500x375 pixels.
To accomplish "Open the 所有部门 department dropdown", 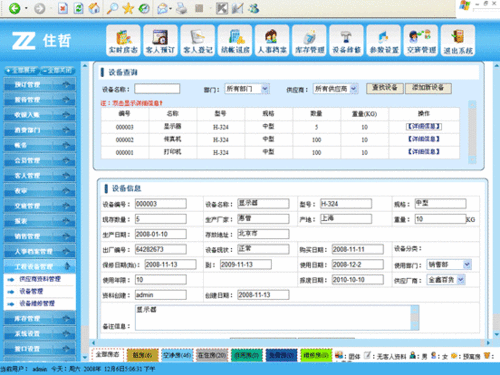I will coord(247,89).
